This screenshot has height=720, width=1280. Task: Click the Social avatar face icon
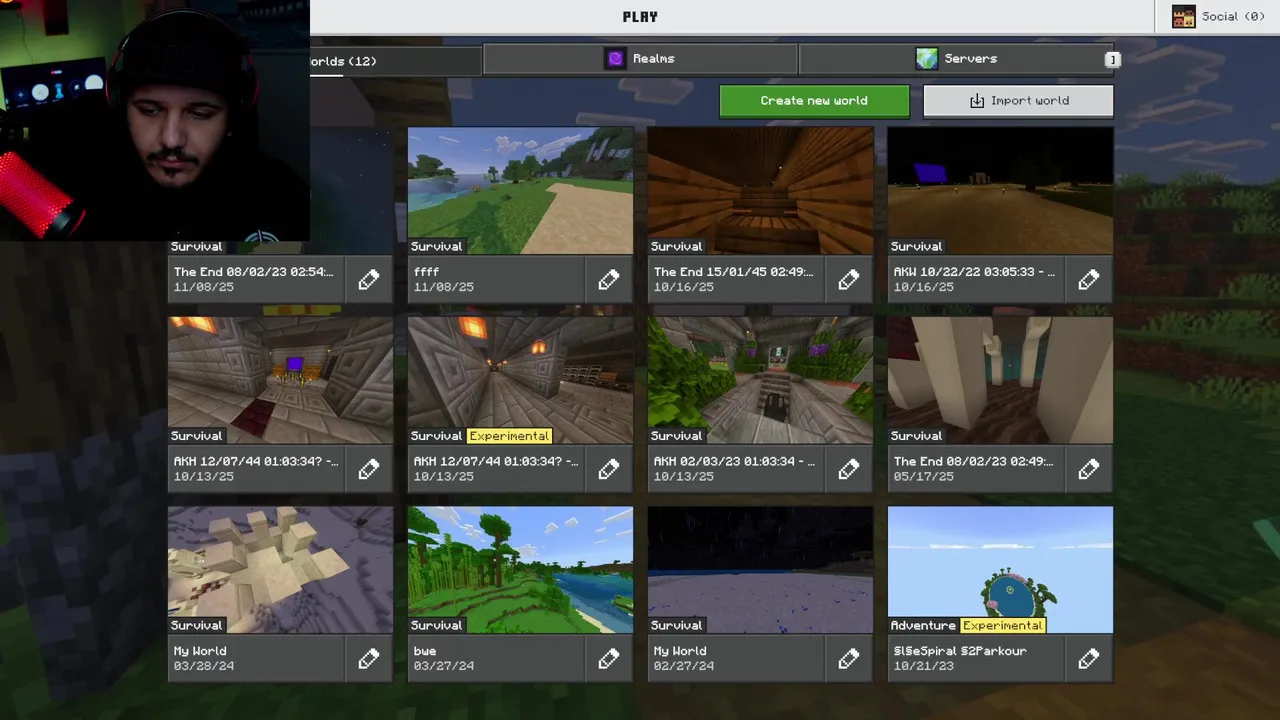[x=1184, y=17]
